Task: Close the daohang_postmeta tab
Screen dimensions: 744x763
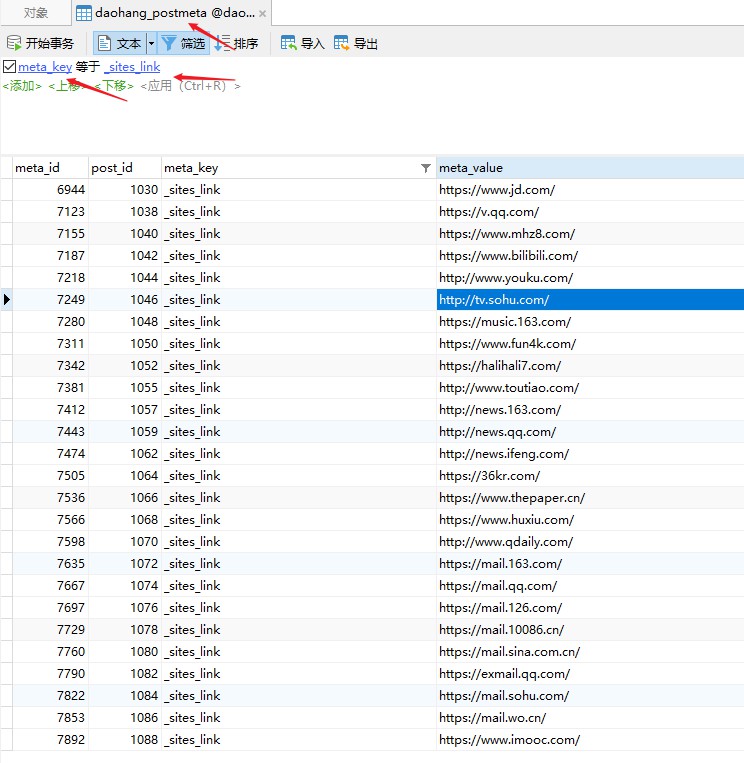Action: [262, 14]
